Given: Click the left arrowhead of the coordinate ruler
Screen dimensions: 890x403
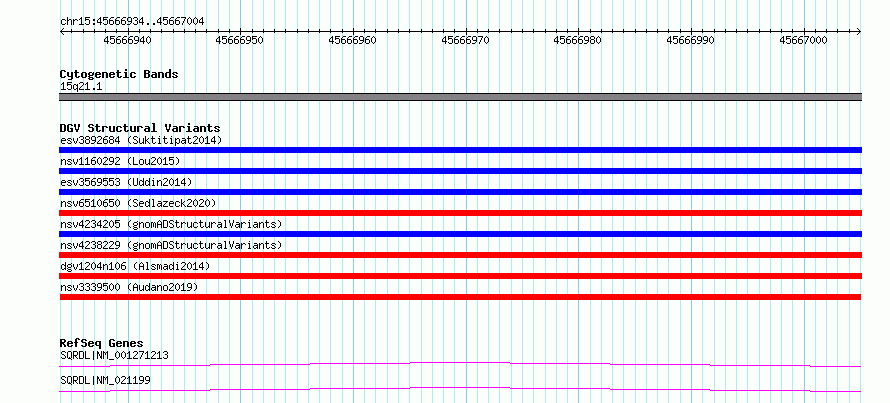Looking at the screenshot, I should tap(62, 32).
